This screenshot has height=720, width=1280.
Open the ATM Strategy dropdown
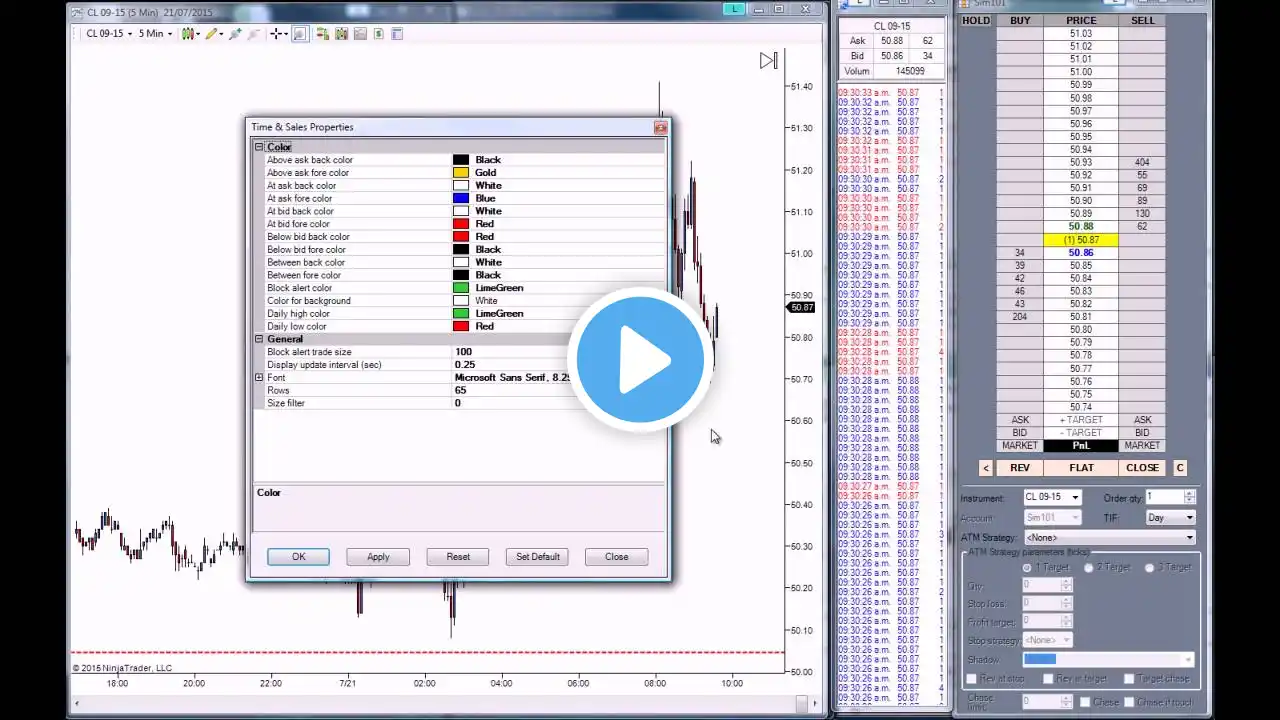[x=1109, y=538]
